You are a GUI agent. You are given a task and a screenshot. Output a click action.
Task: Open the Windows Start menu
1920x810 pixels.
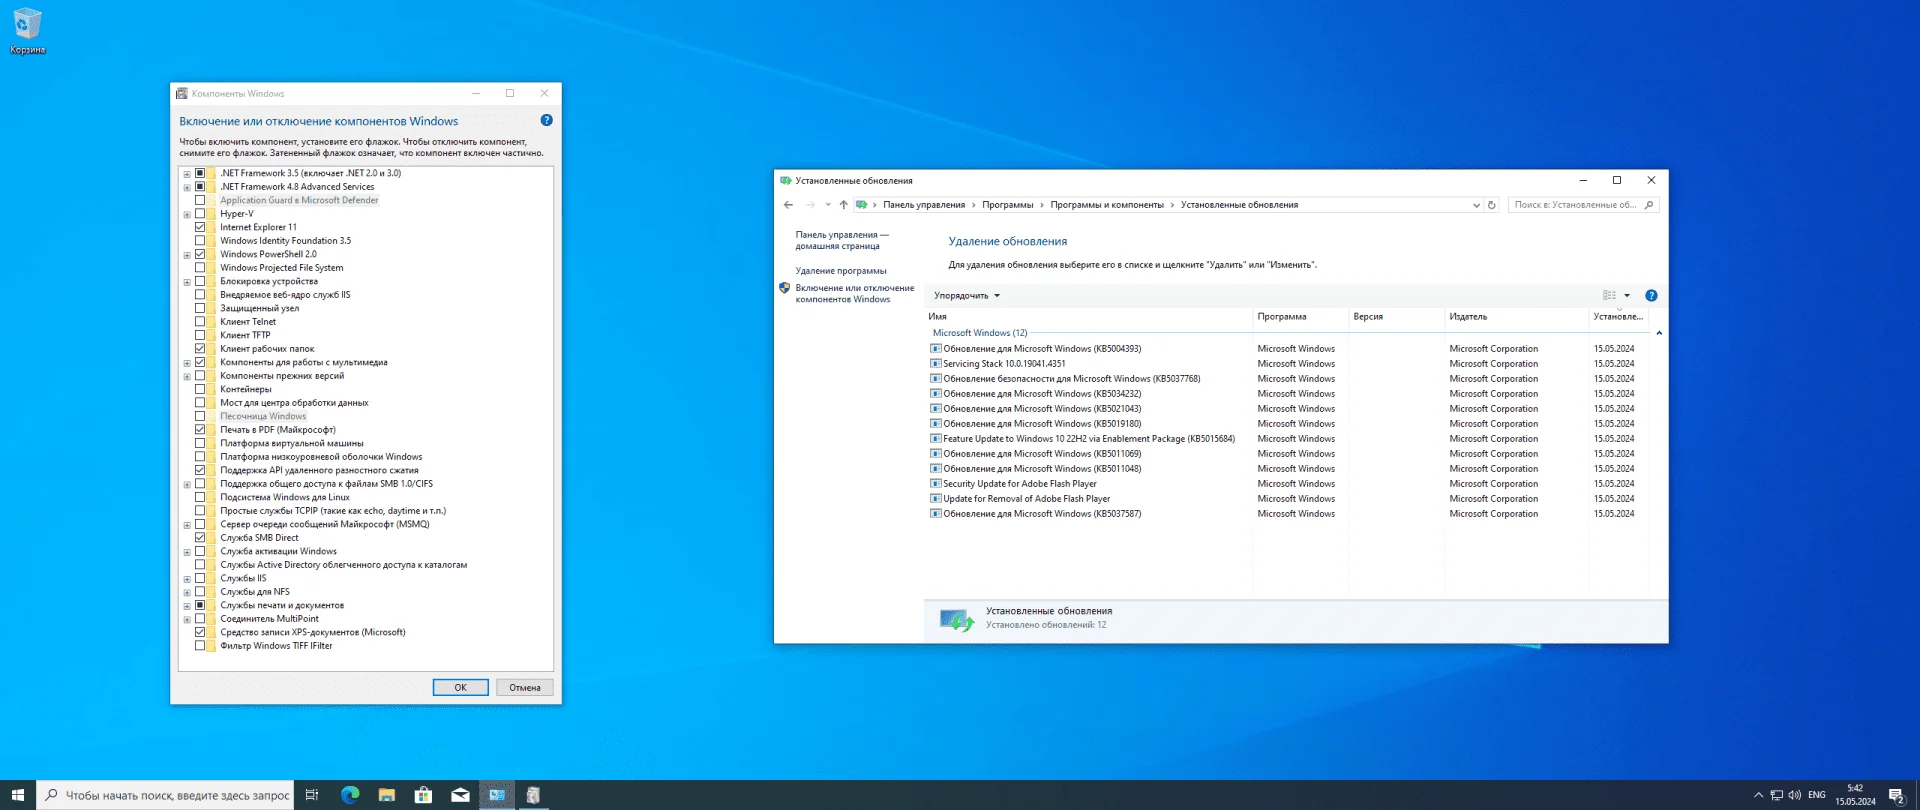click(x=18, y=795)
